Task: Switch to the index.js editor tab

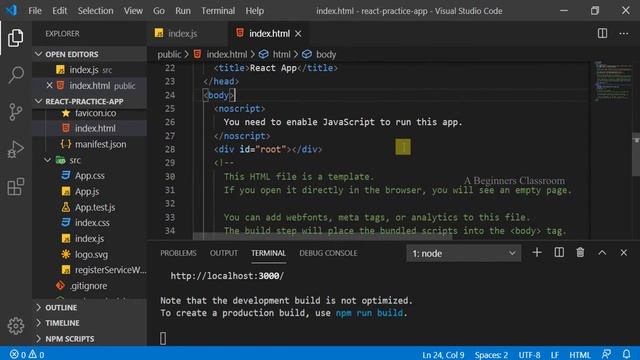Action: click(182, 33)
